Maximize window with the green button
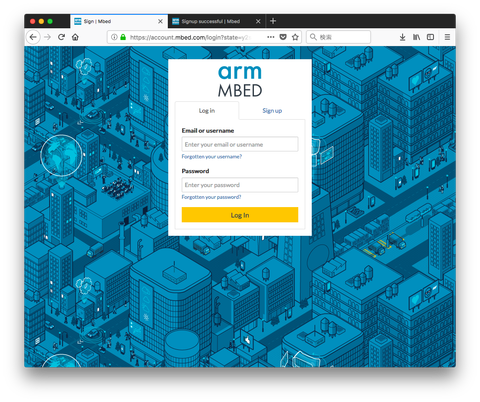480x402 pixels. pos(50,21)
